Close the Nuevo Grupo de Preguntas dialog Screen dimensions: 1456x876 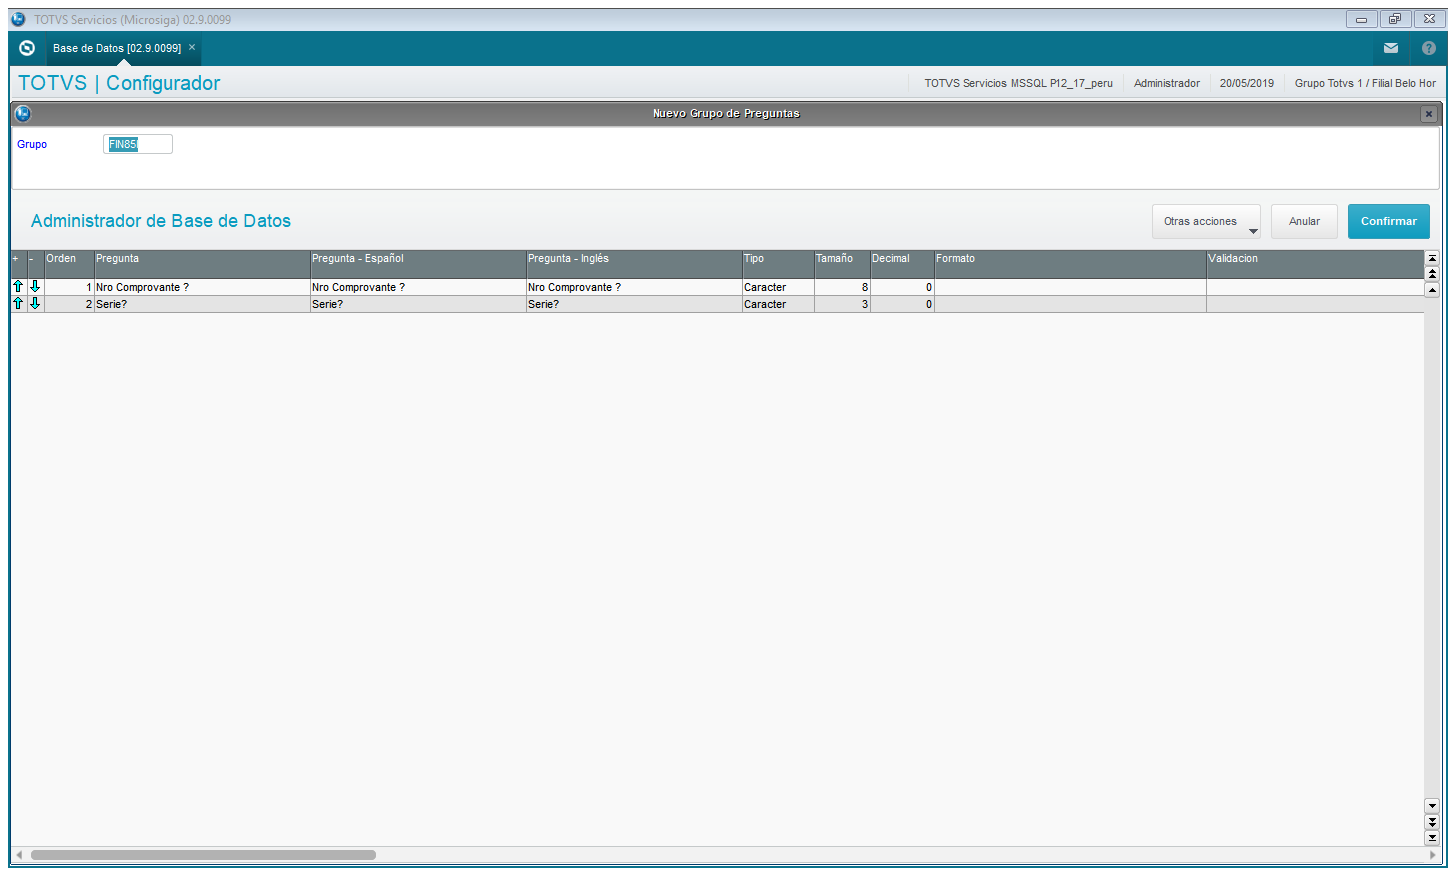pos(1429,114)
